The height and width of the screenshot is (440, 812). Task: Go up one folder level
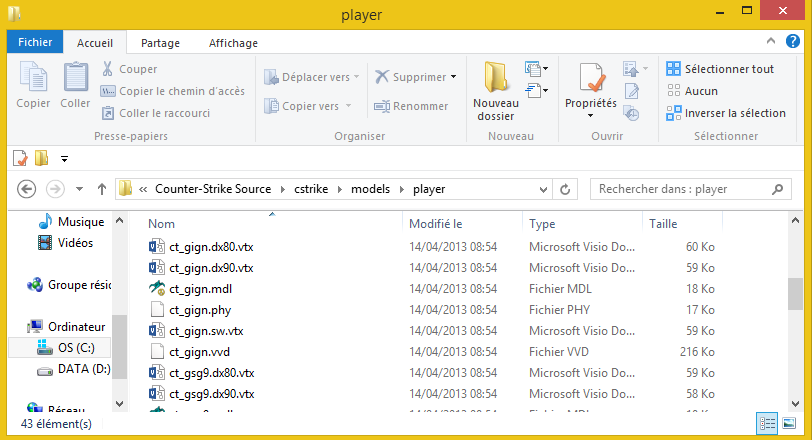pyautogui.click(x=102, y=189)
